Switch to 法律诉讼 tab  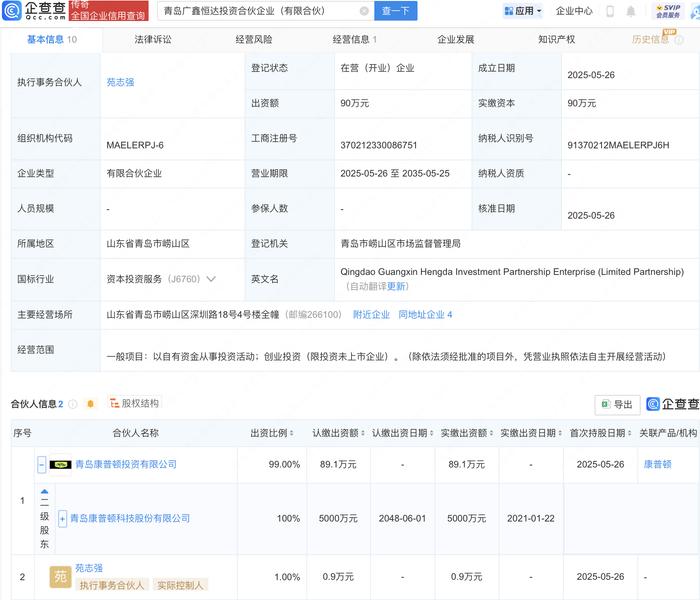point(153,39)
